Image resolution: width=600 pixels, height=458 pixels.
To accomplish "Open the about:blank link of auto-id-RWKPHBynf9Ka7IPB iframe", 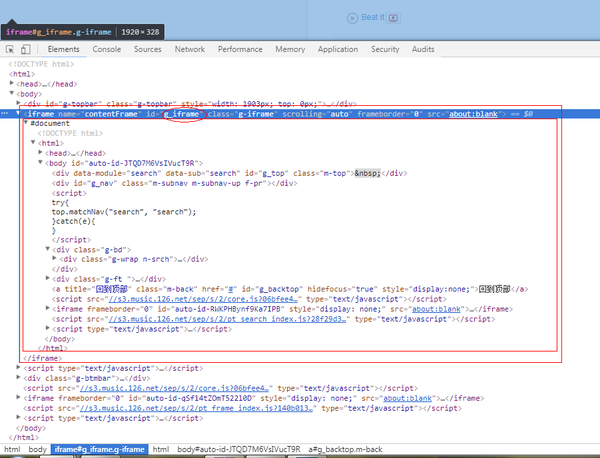I will [x=436, y=309].
